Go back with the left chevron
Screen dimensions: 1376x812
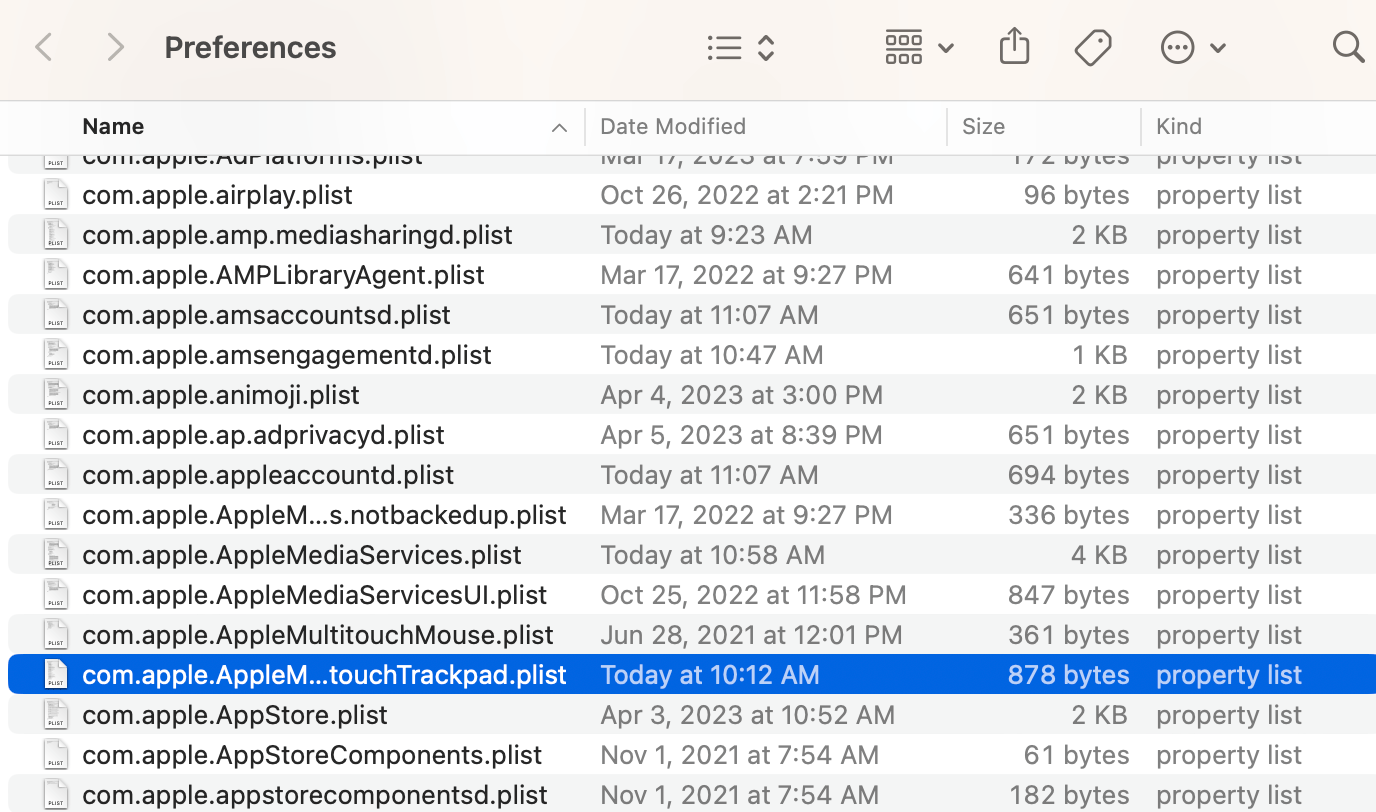44,47
